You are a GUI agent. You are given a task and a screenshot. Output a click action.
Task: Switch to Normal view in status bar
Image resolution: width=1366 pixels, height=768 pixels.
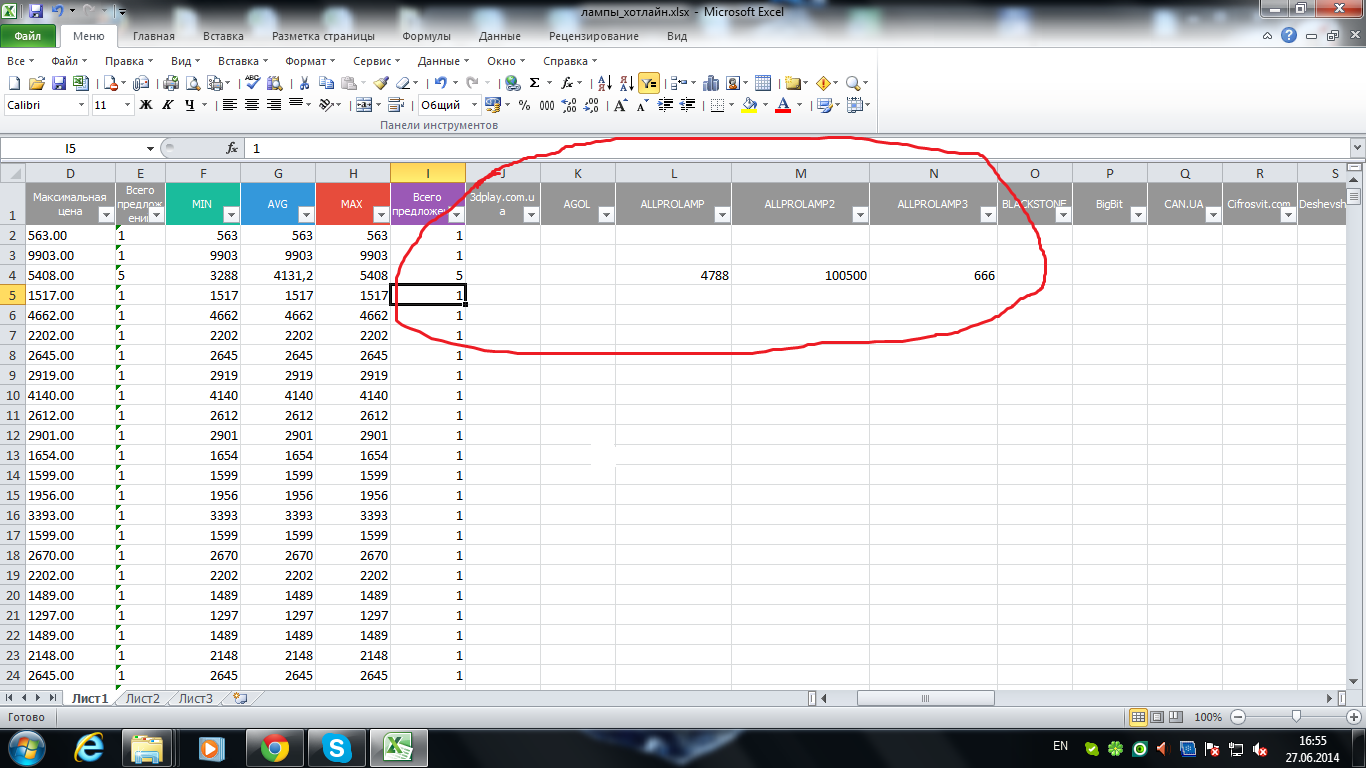click(x=1138, y=717)
